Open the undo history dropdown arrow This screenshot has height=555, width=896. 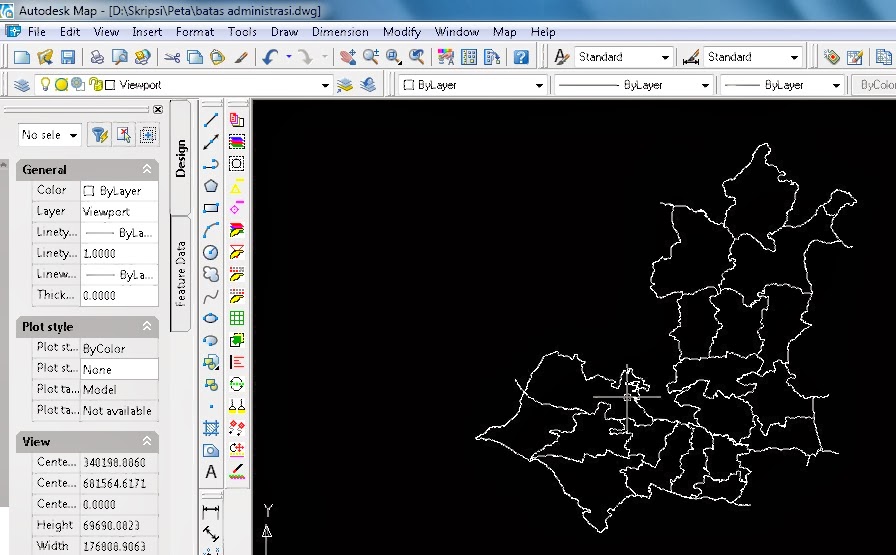pos(289,57)
